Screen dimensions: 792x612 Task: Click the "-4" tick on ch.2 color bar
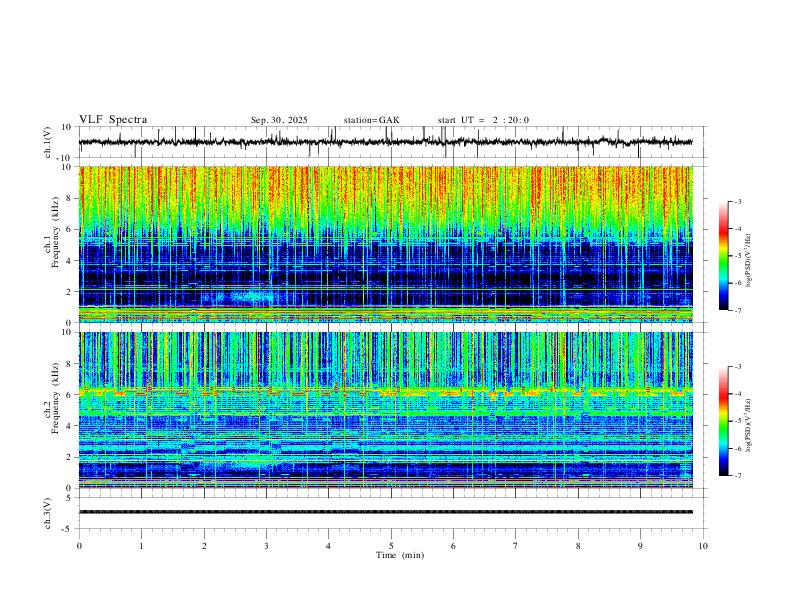[x=737, y=394]
